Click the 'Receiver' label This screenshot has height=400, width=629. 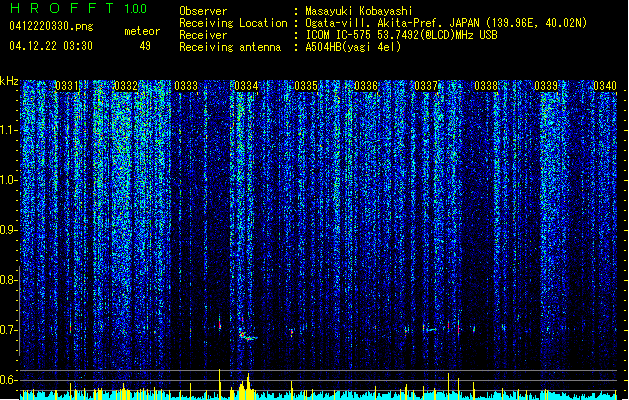coord(203,35)
